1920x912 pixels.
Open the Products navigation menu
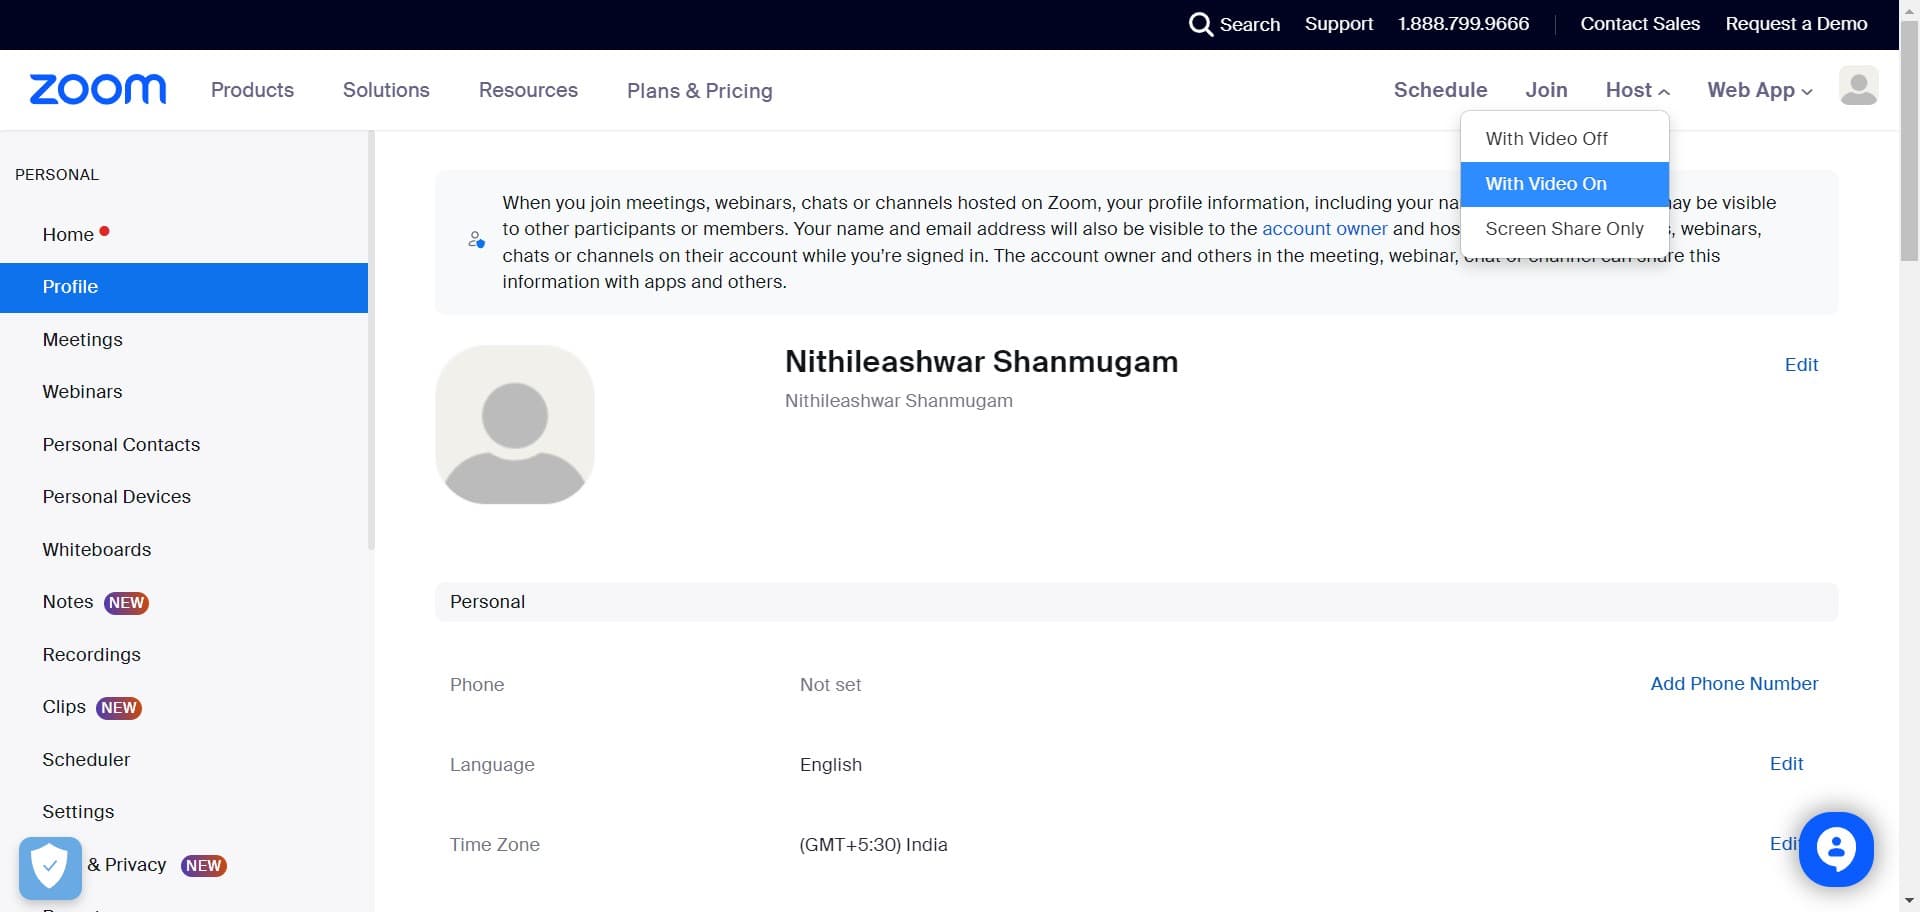point(252,90)
